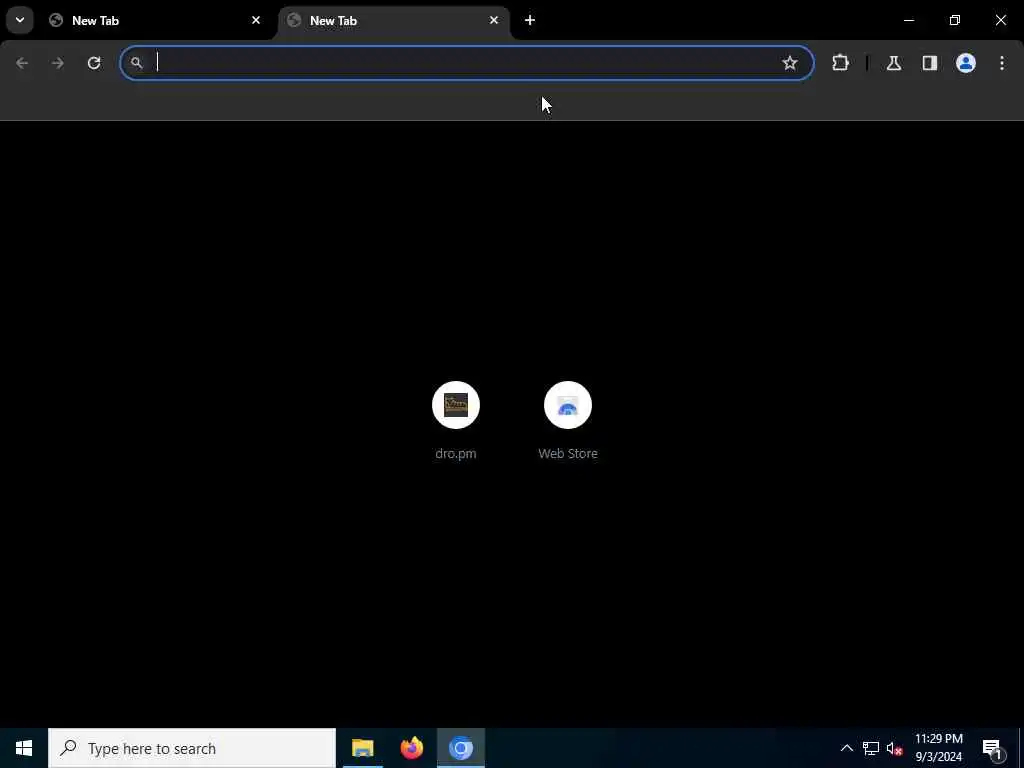Open network status tray icon
The image size is (1024, 768).
tap(871, 748)
